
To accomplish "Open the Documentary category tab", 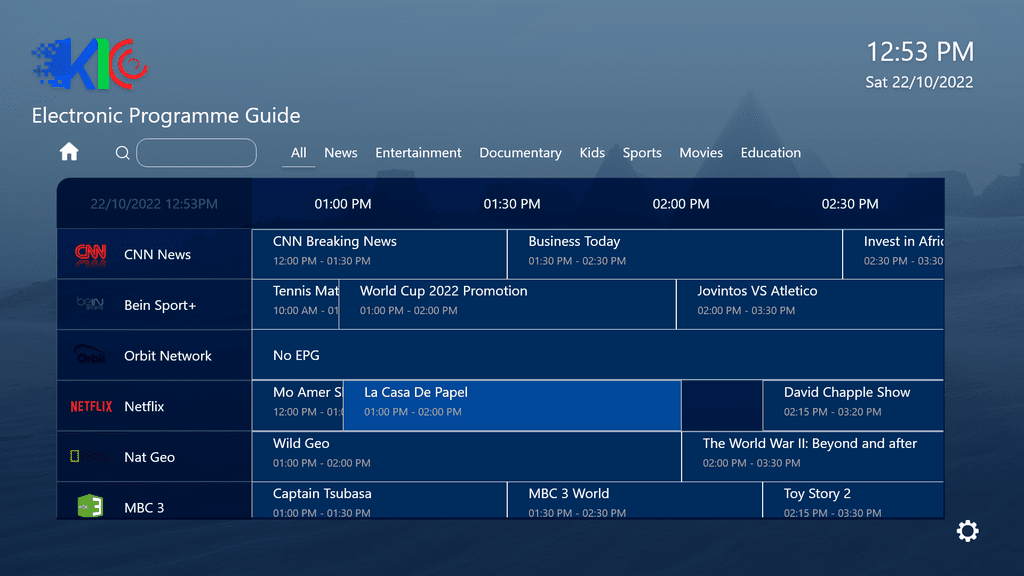I will pos(520,153).
